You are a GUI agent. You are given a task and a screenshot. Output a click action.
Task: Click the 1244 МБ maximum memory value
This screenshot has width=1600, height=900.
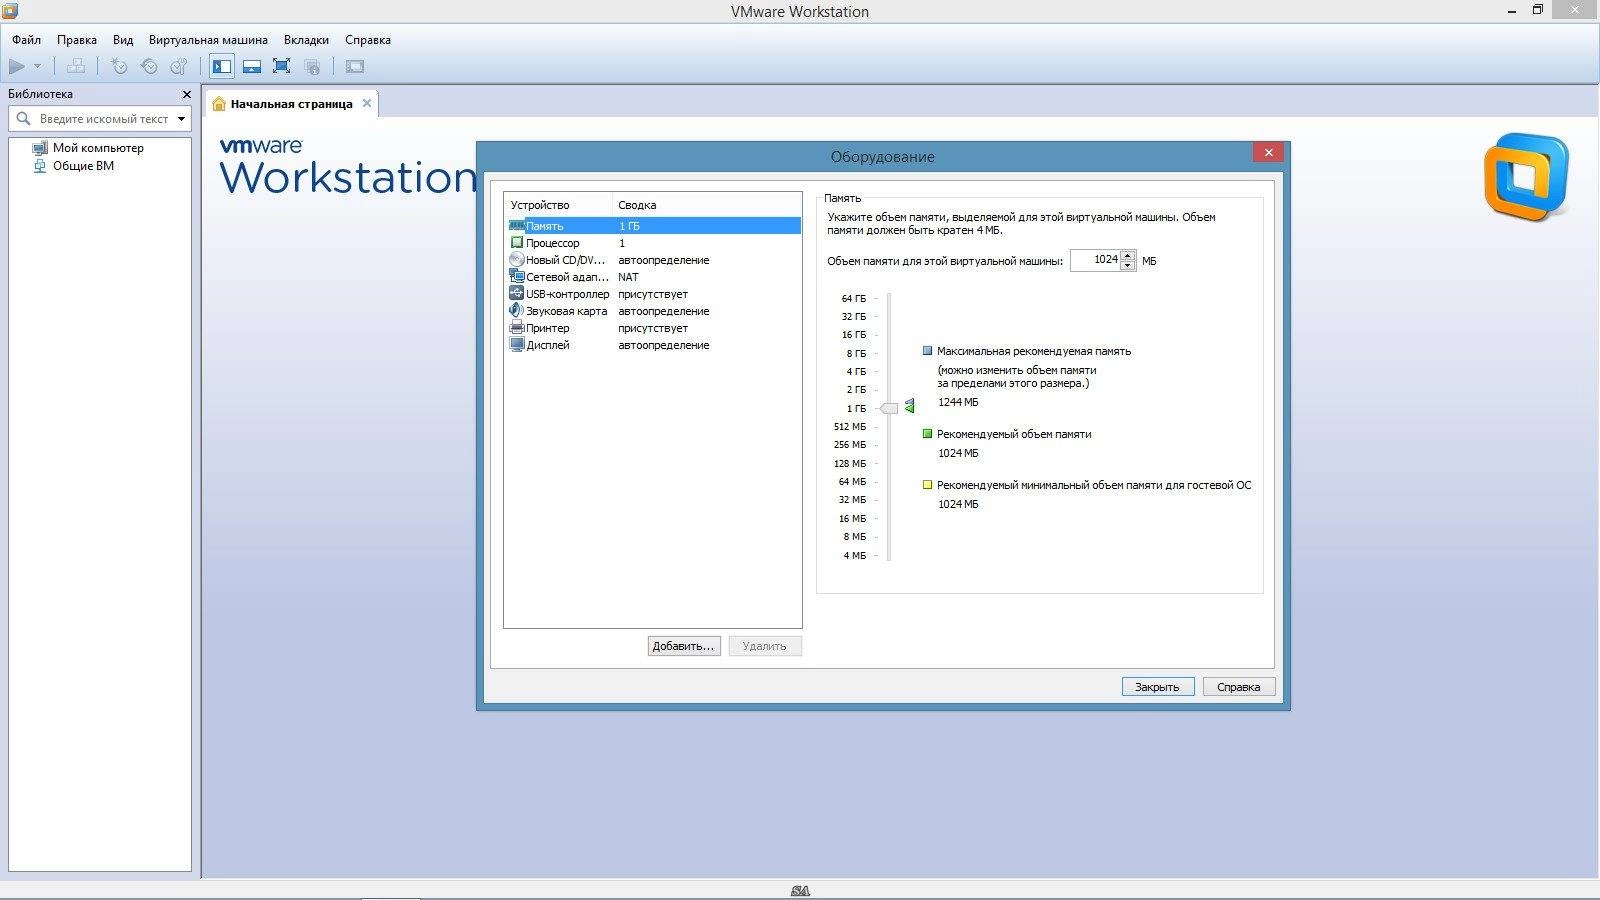pos(958,402)
